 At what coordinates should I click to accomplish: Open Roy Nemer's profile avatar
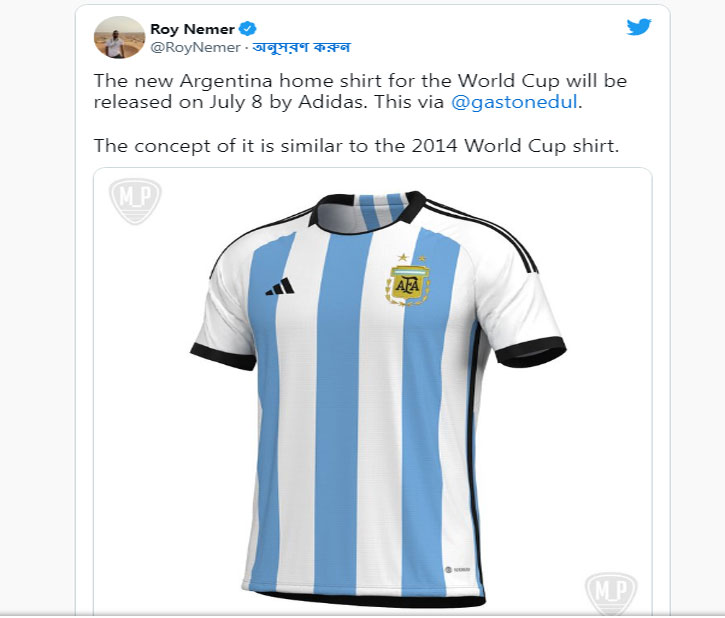click(x=119, y=37)
